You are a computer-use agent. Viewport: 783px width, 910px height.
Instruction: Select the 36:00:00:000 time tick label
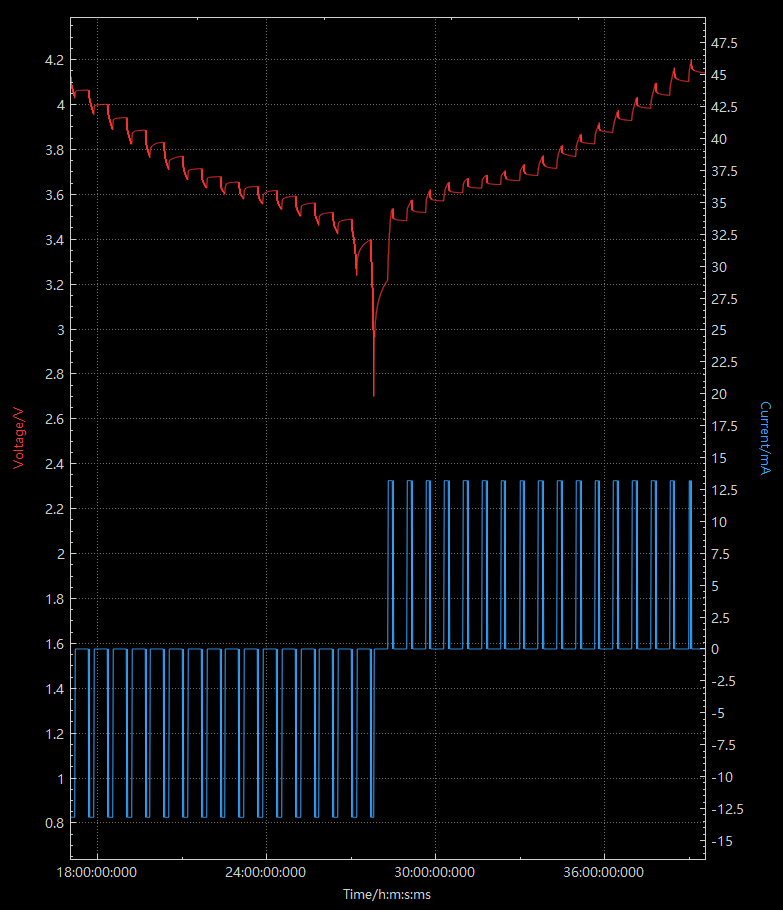point(604,872)
